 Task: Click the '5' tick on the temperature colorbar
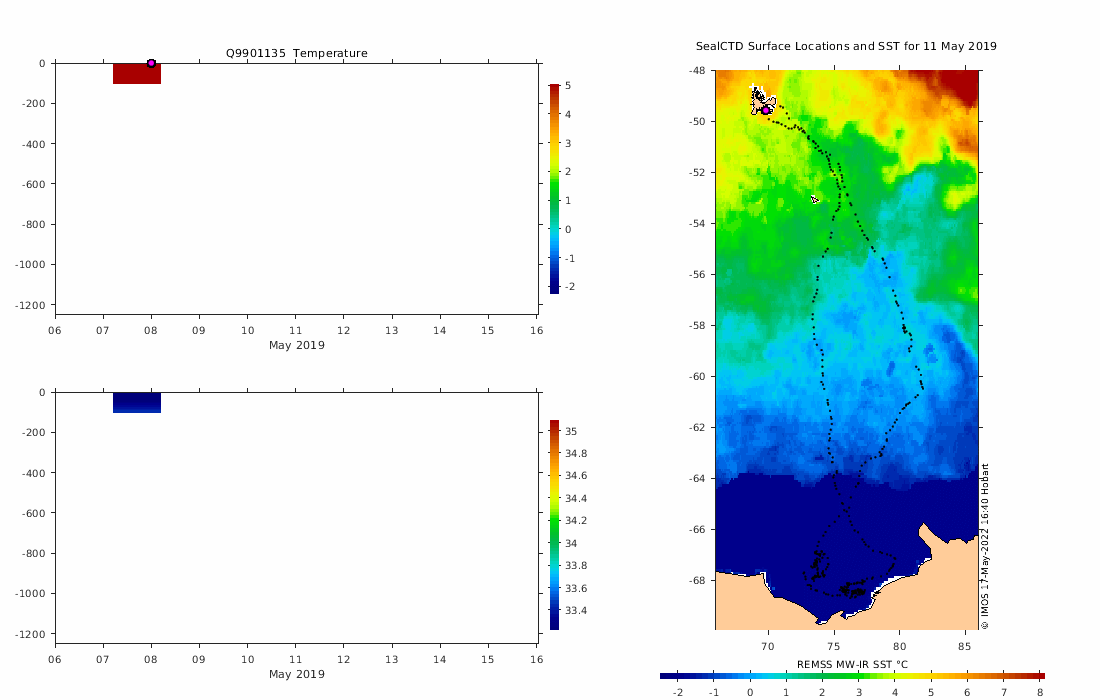pyautogui.click(x=568, y=86)
